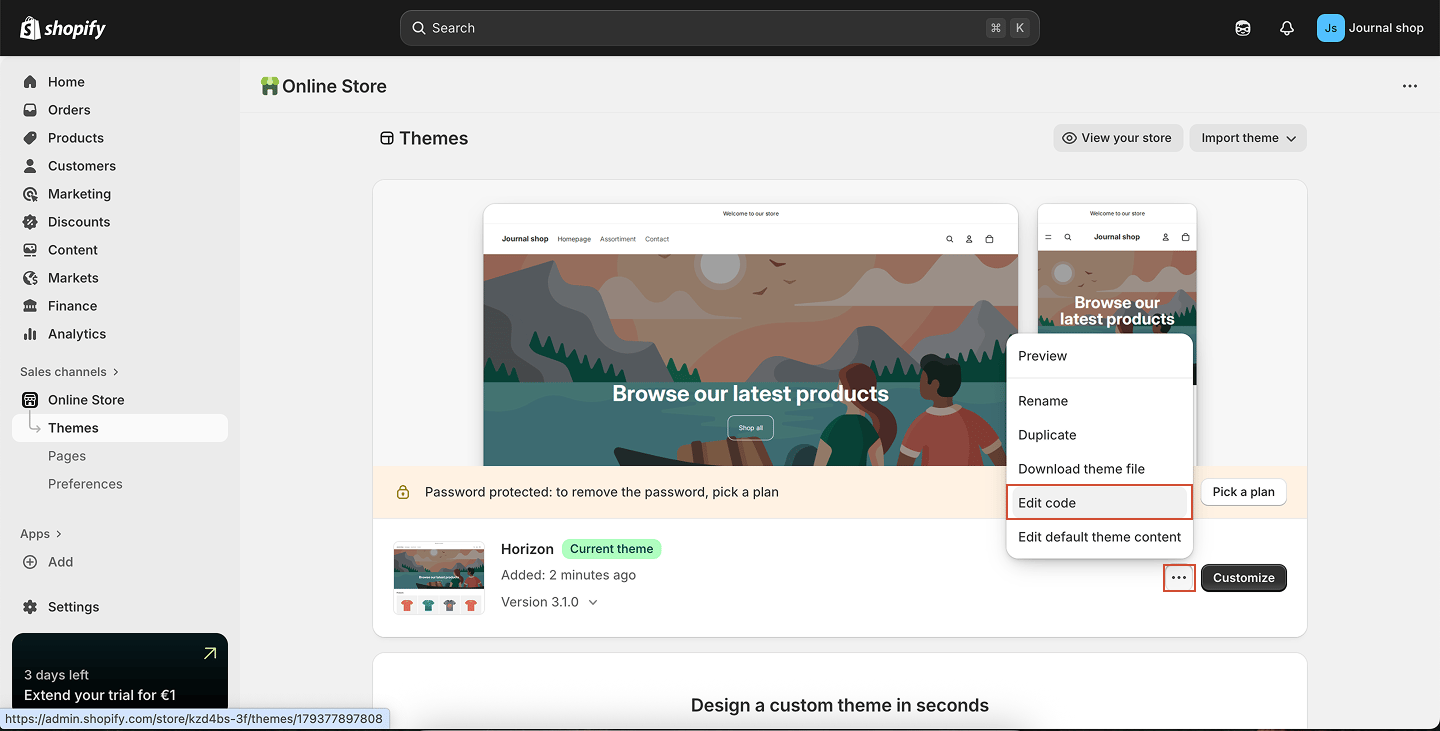Open the Sidekick assistant icon in top bar
The width and height of the screenshot is (1440, 731).
(1243, 28)
